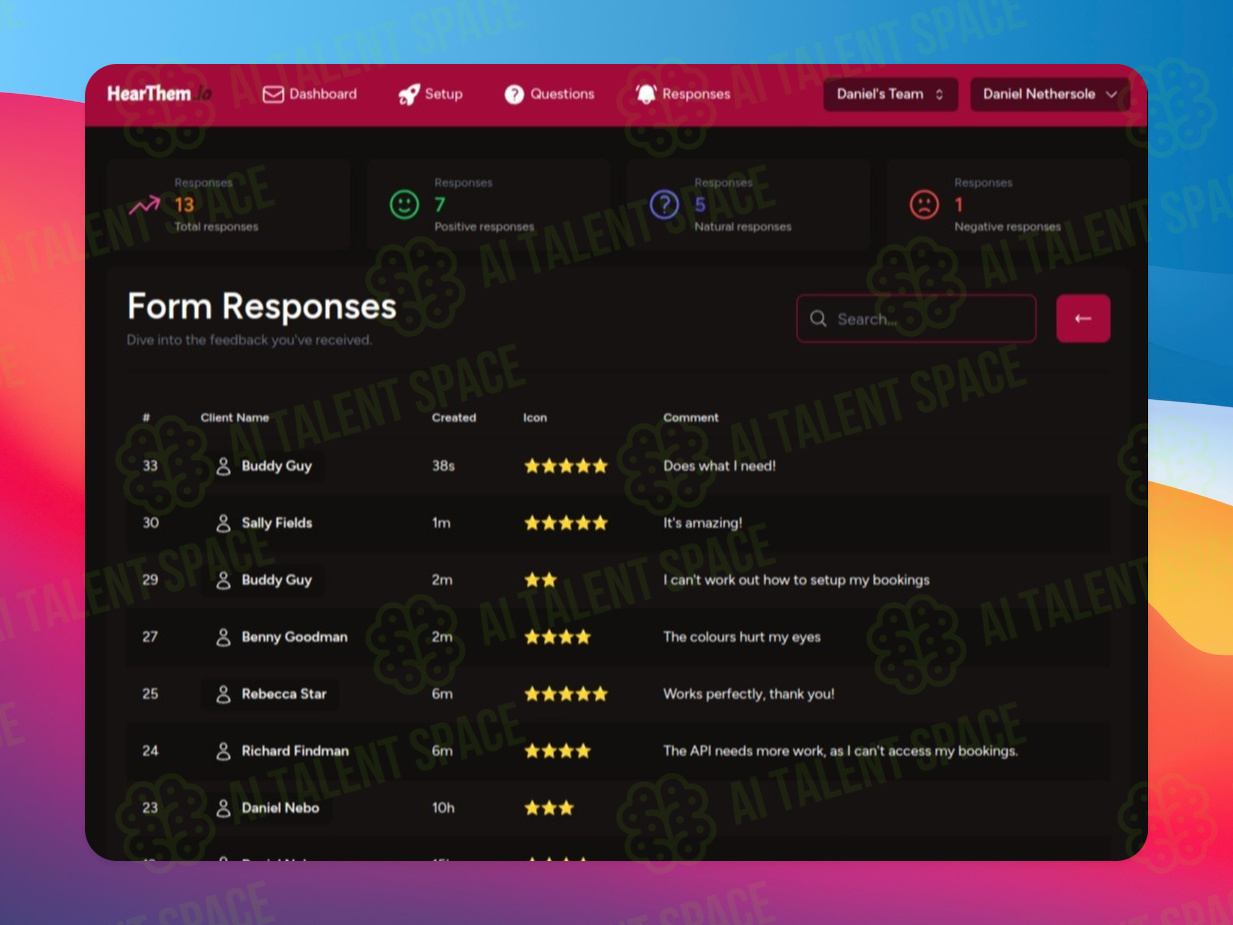This screenshot has width=1233, height=925.
Task: Click the Created column header
Action: pos(454,418)
